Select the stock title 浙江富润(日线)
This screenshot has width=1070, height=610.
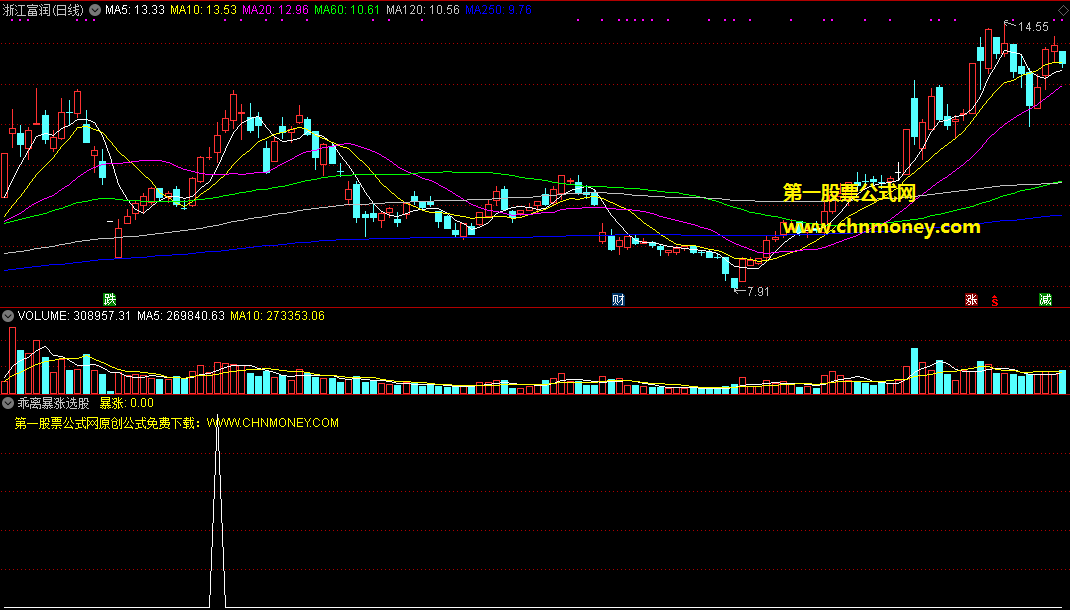pos(43,10)
